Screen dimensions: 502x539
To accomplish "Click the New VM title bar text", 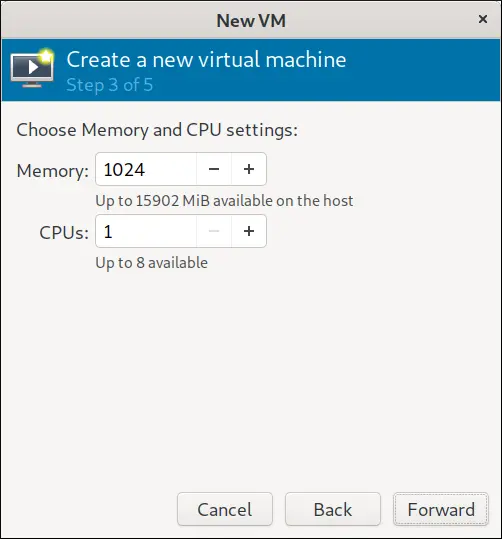I will [251, 21].
